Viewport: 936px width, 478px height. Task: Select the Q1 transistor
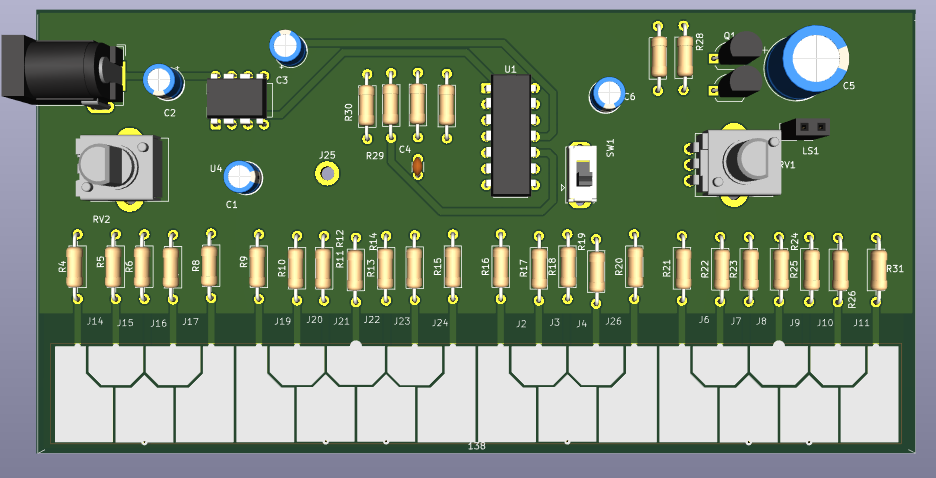(x=742, y=64)
